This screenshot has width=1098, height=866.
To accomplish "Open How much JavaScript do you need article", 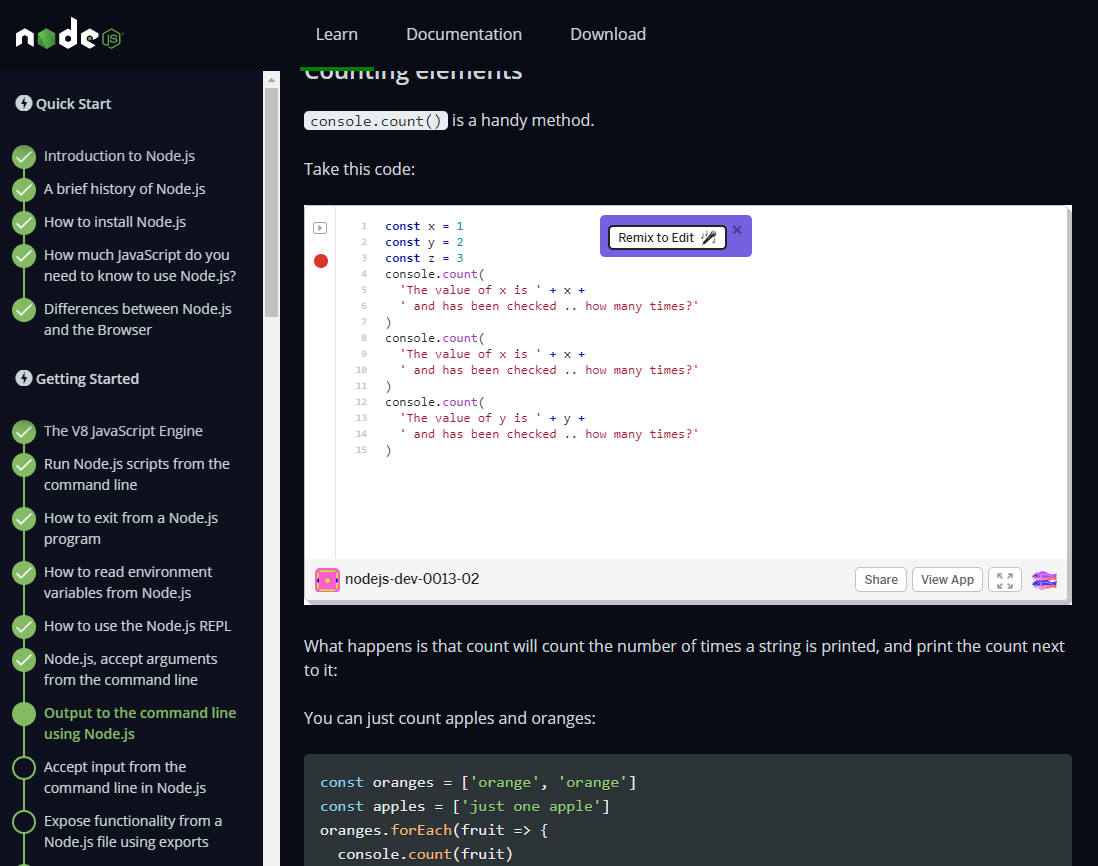I will (140, 265).
